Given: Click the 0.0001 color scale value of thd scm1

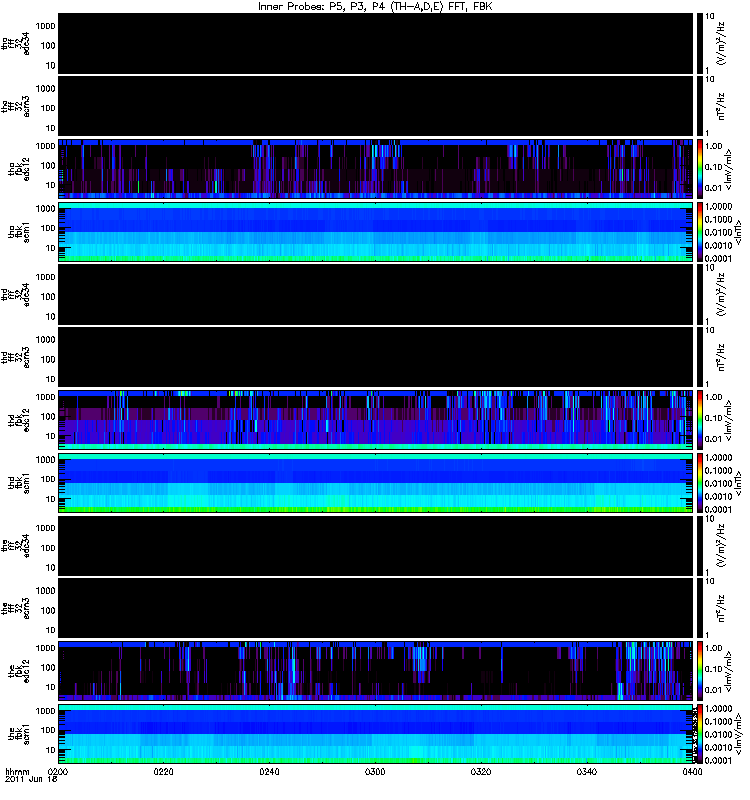Looking at the screenshot, I should [x=718, y=509].
